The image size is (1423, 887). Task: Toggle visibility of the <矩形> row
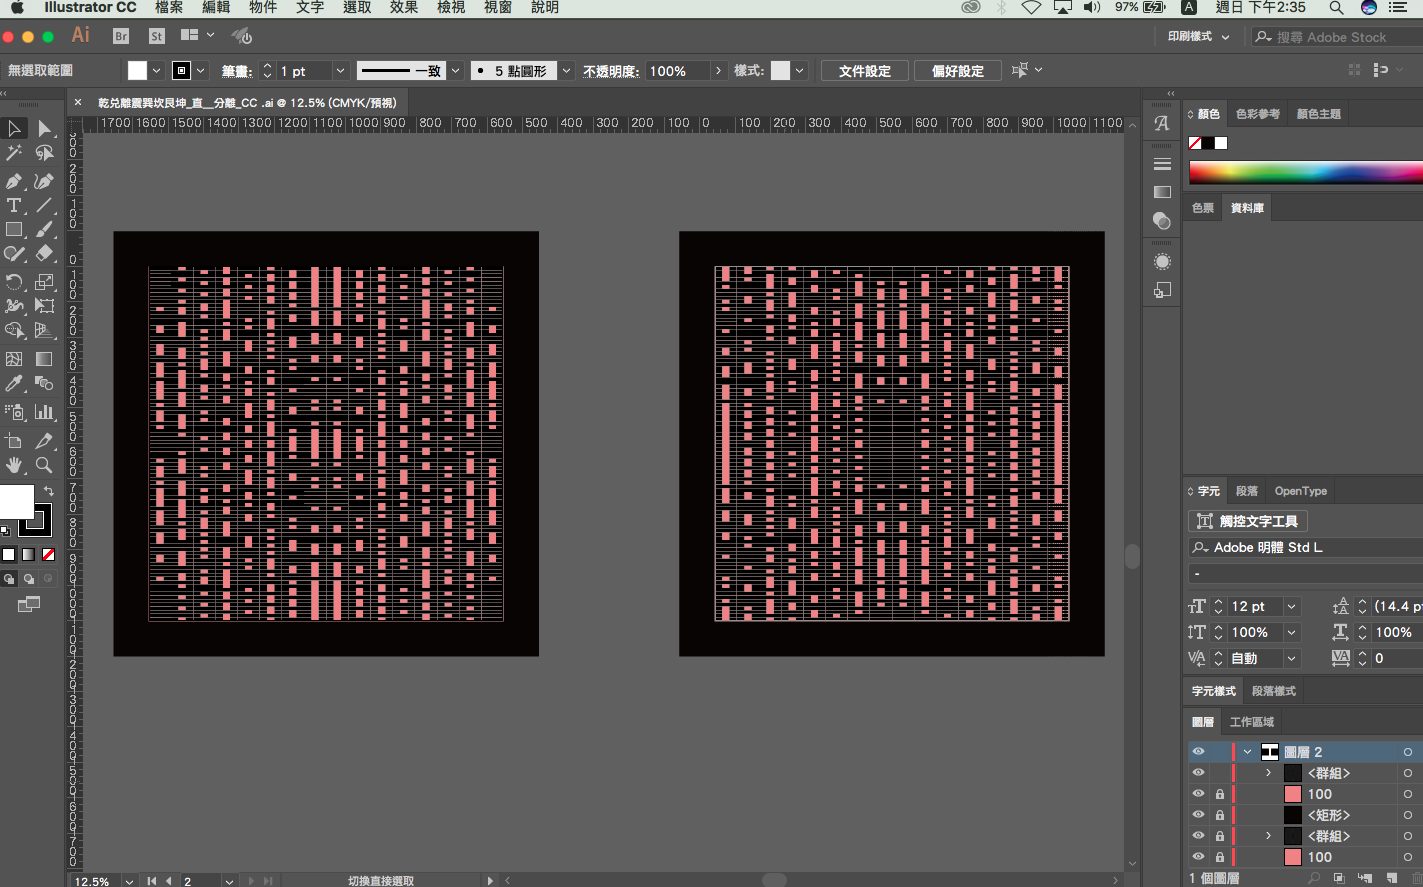(1198, 815)
